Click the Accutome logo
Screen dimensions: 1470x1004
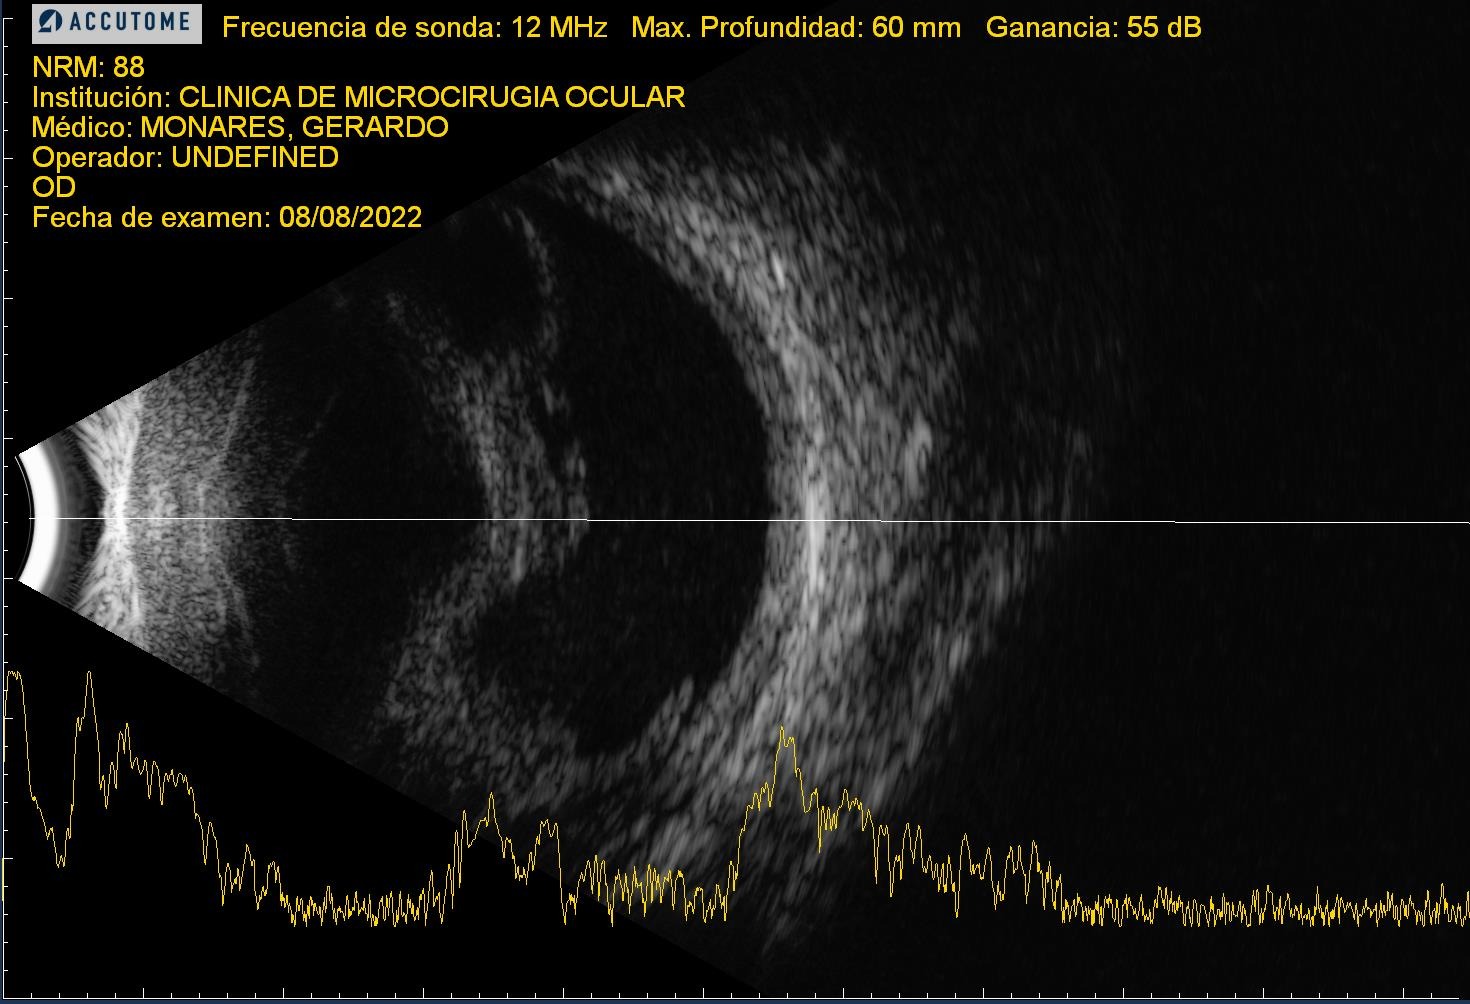pos(116,24)
